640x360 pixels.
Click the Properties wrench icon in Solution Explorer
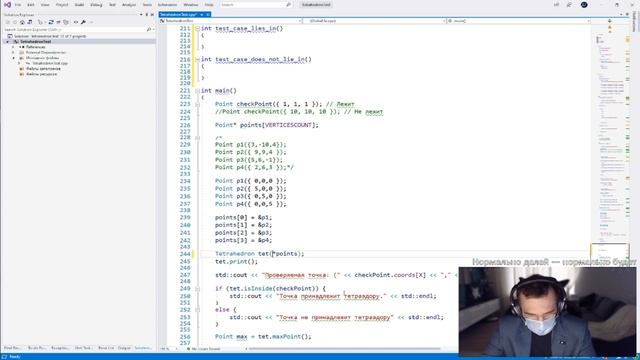click(83, 22)
